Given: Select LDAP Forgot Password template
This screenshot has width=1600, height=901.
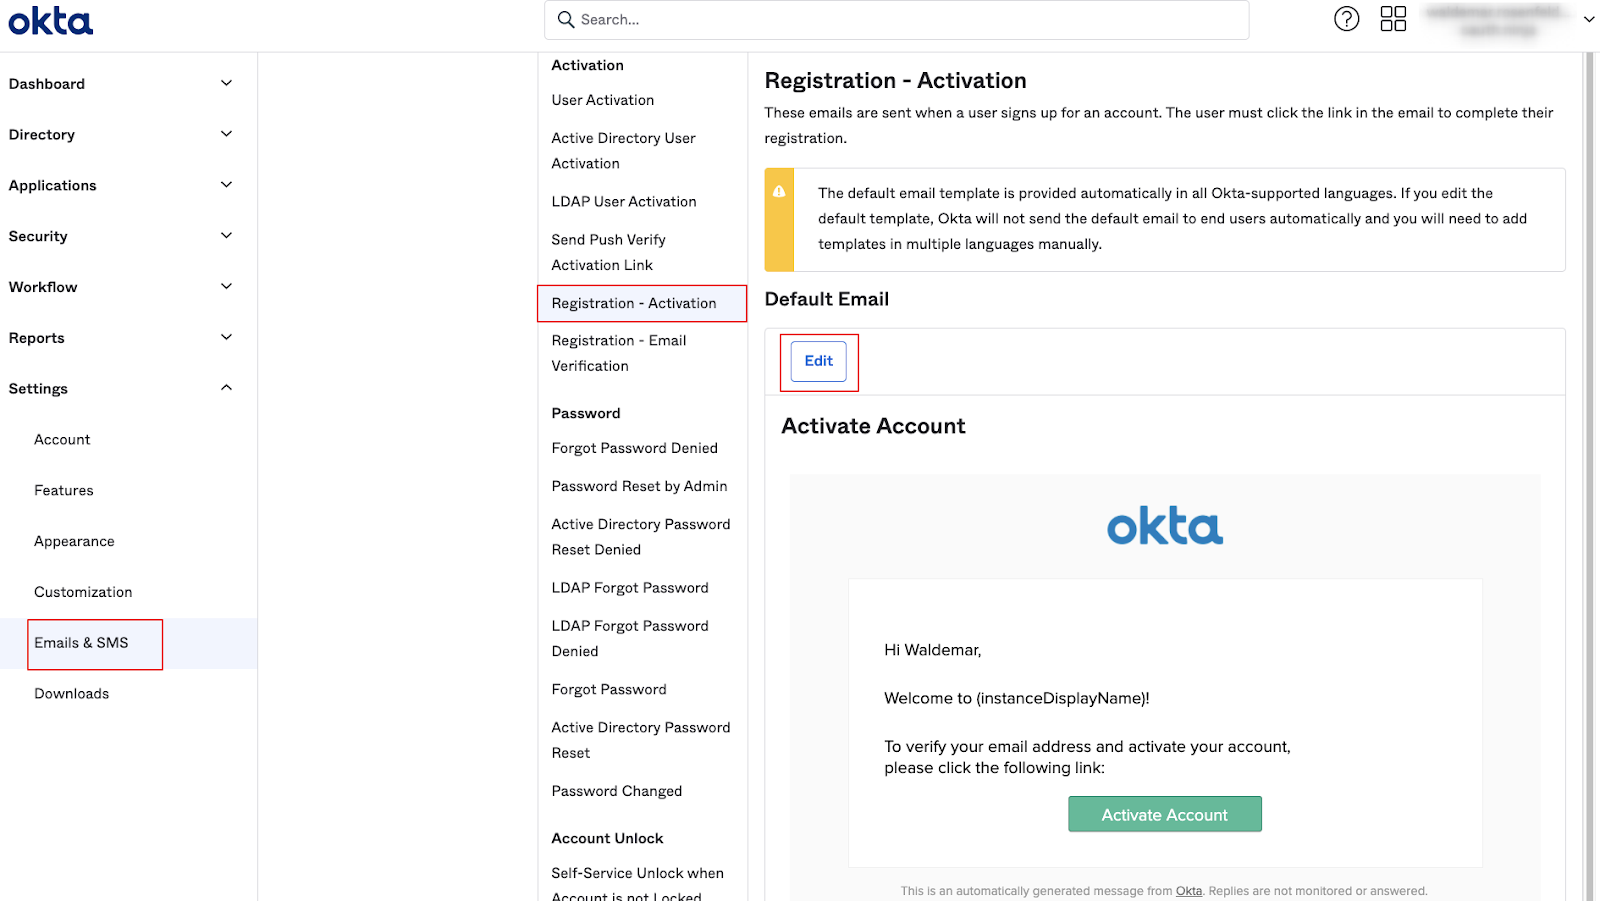Looking at the screenshot, I should point(630,588).
